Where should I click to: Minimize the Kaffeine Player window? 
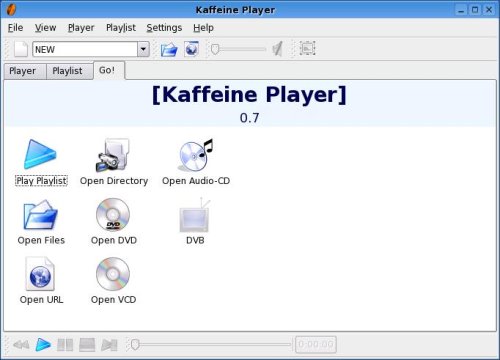[461, 10]
